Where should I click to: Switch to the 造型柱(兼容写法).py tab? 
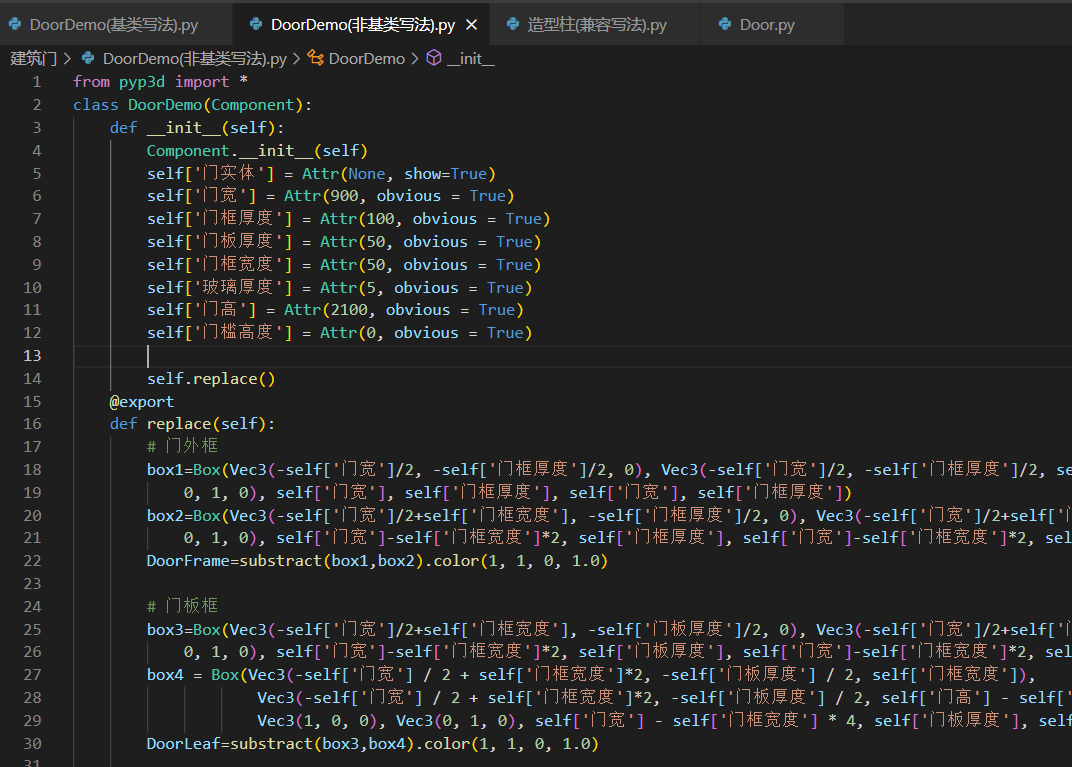[596, 25]
